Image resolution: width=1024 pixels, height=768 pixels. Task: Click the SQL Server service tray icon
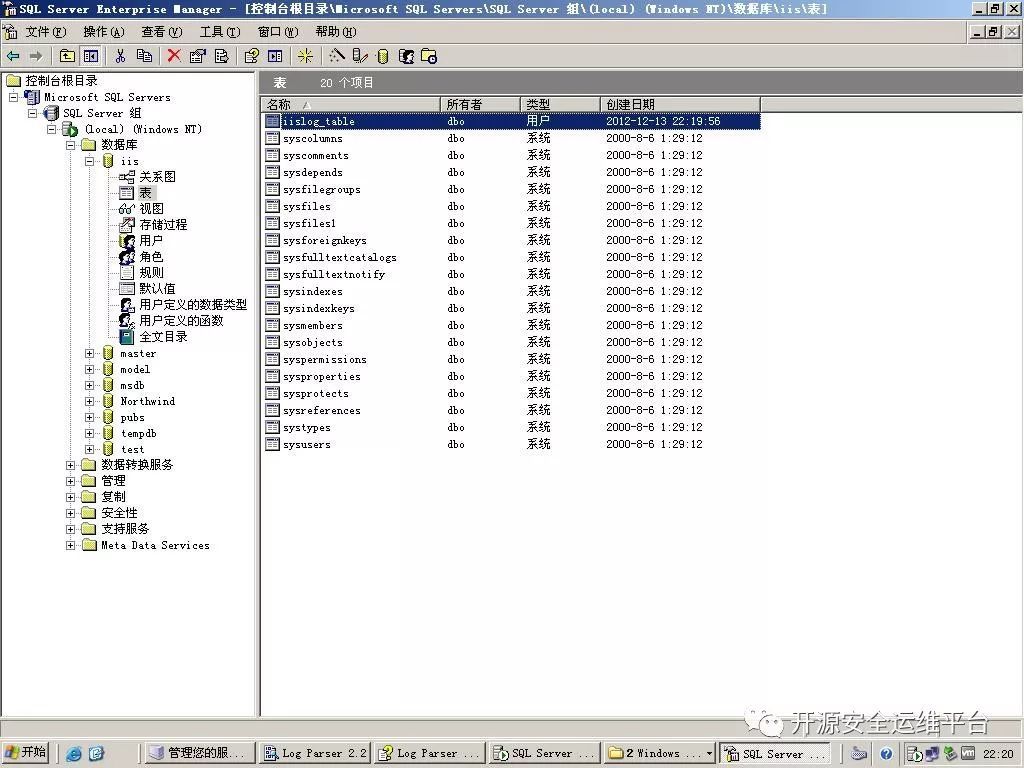click(914, 754)
